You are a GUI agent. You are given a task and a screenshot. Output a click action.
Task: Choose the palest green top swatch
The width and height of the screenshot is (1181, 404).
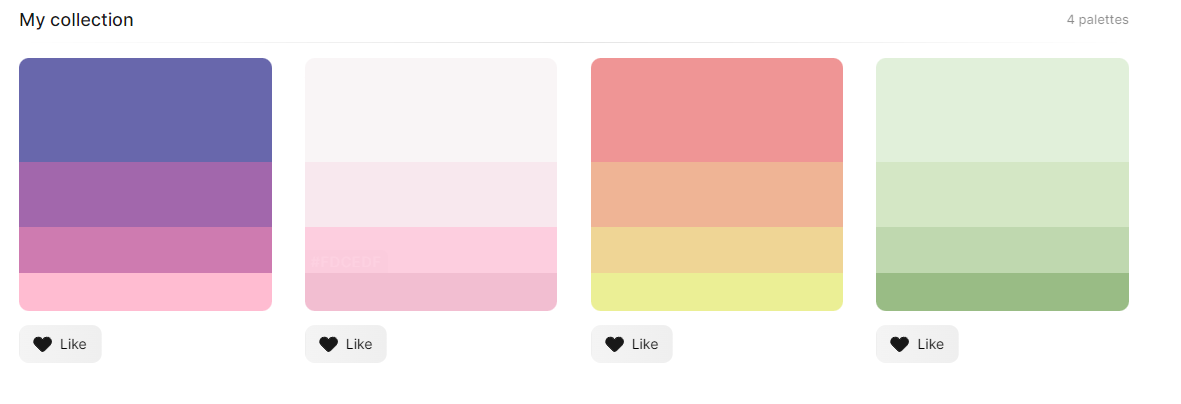[1002, 110]
